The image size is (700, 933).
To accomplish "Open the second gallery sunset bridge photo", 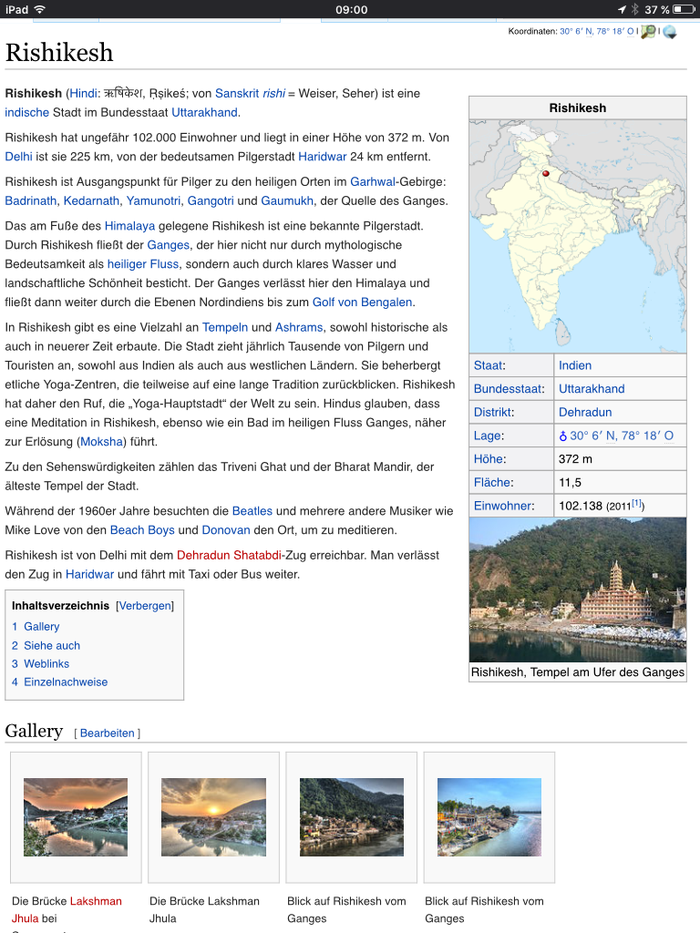I will (x=214, y=817).
